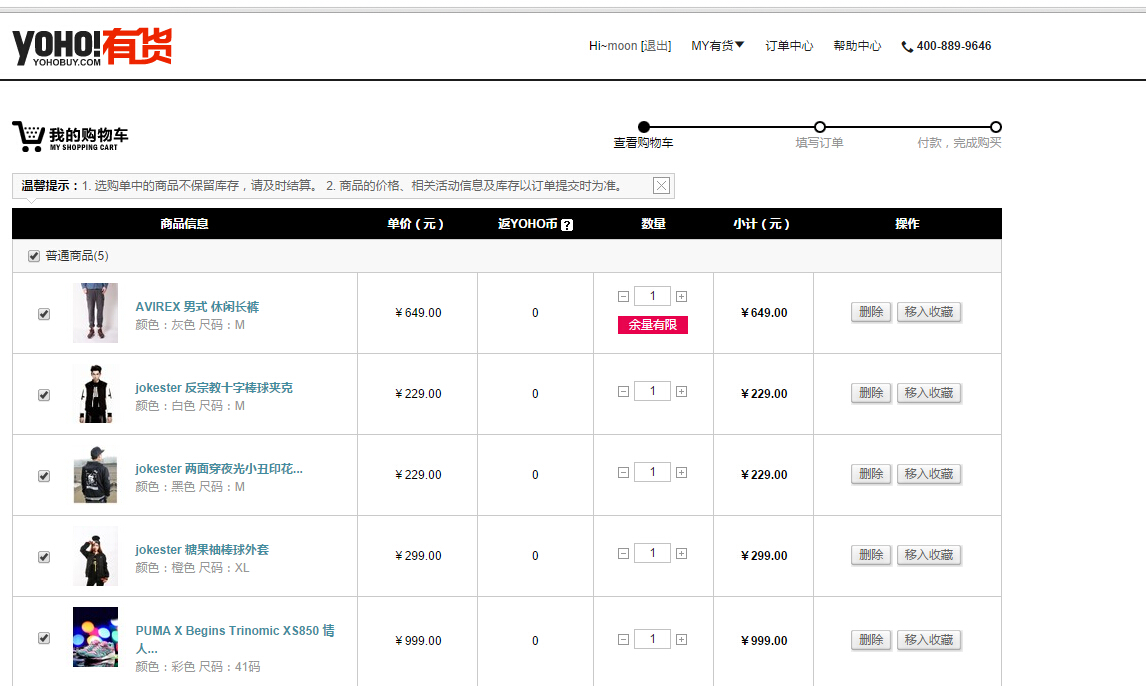
Task: Uncheck the PUMA X Begins Trinomic checkbox
Action: pyautogui.click(x=44, y=639)
